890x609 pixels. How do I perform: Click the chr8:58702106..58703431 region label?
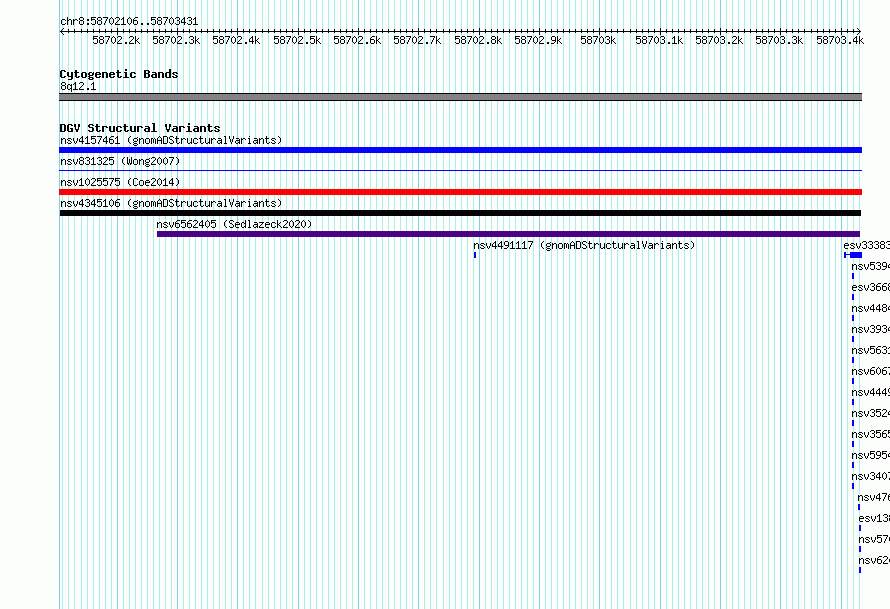point(129,22)
